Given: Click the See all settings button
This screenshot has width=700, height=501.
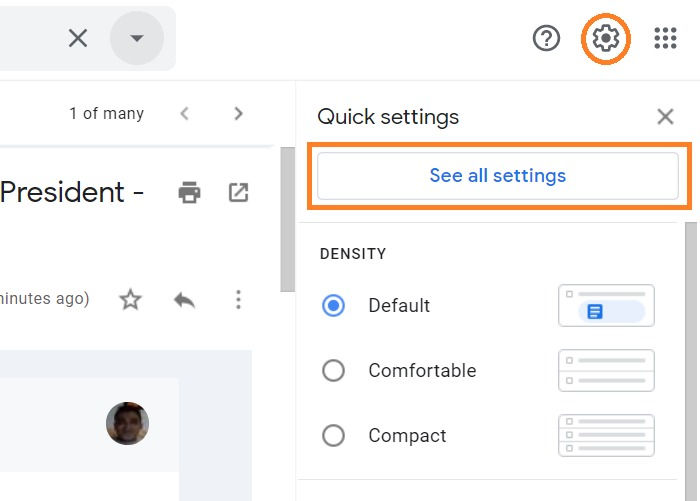Looking at the screenshot, I should coord(497,176).
